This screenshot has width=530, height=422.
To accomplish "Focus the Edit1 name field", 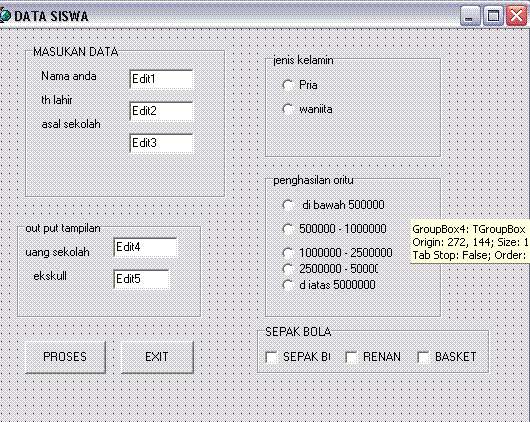I will (161, 79).
